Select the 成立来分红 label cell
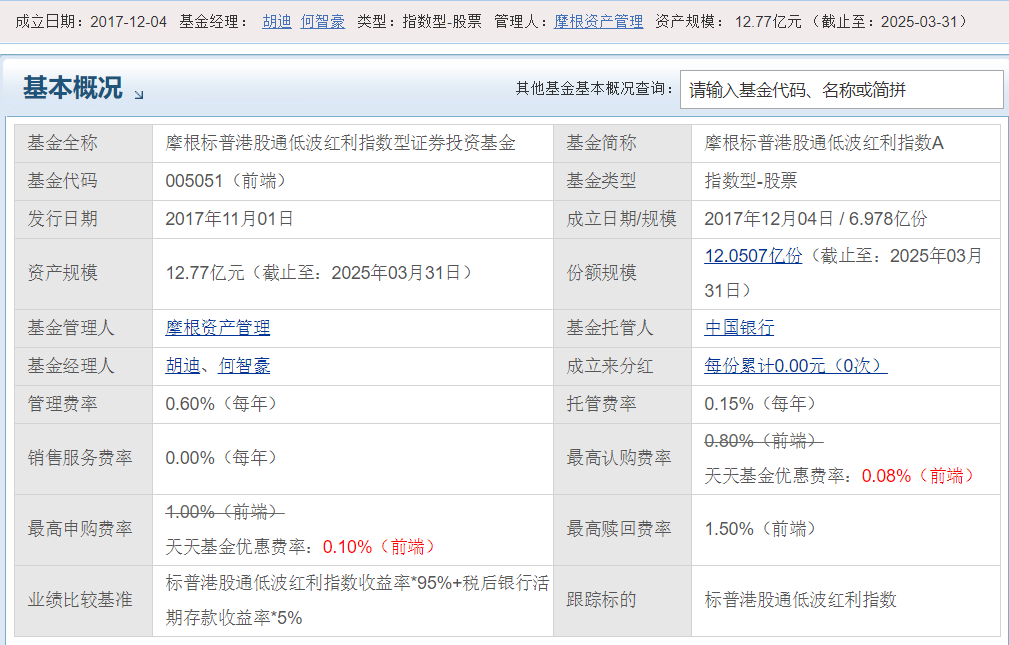The width and height of the screenshot is (1009, 645). tap(622, 366)
